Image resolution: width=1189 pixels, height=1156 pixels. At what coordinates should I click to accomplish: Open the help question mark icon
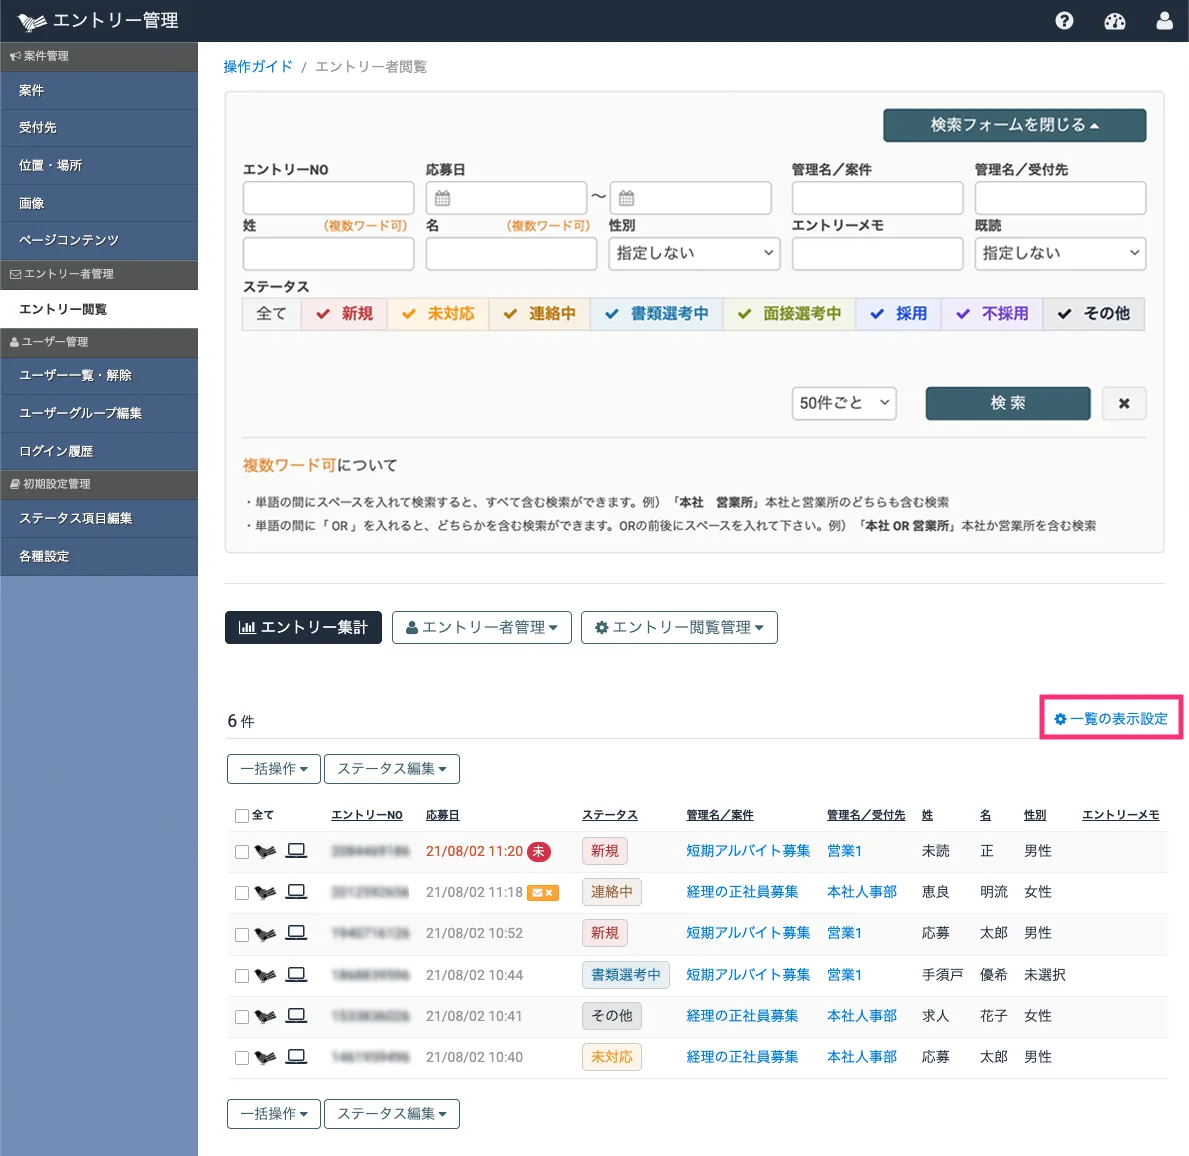click(x=1064, y=20)
